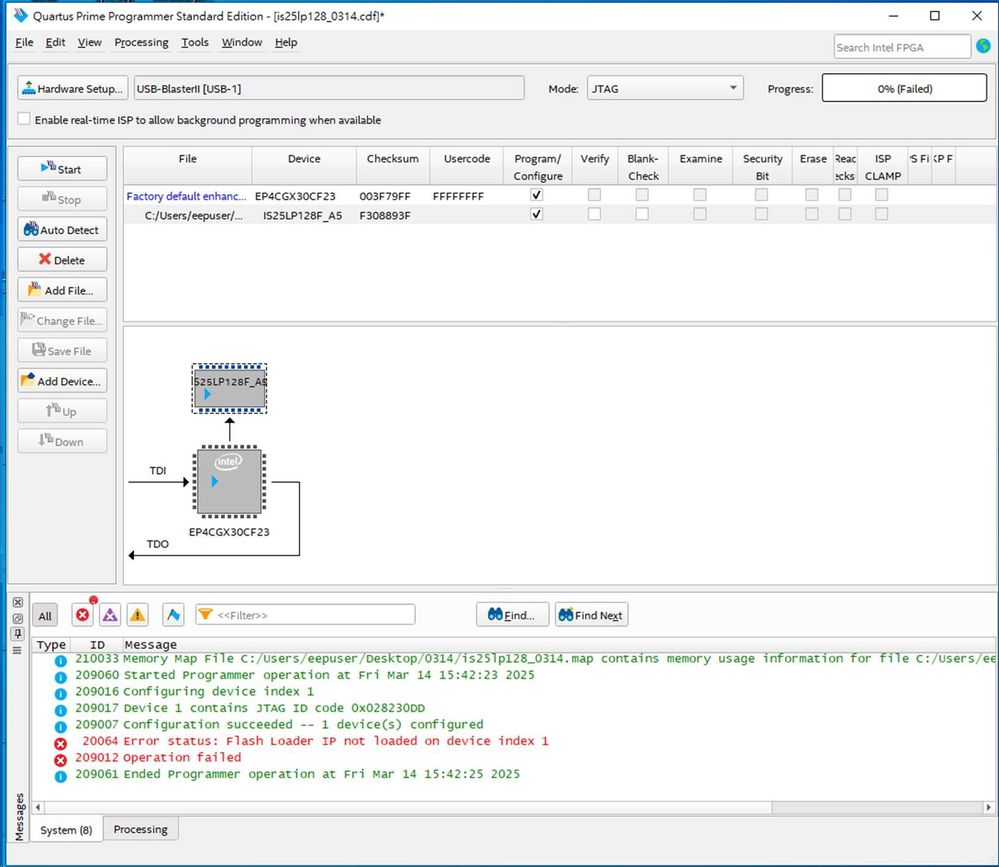Viewport: 999px width, 867px height.
Task: Uncheck Program/Configure for IS25LP128F_A5 row
Action: (537, 214)
